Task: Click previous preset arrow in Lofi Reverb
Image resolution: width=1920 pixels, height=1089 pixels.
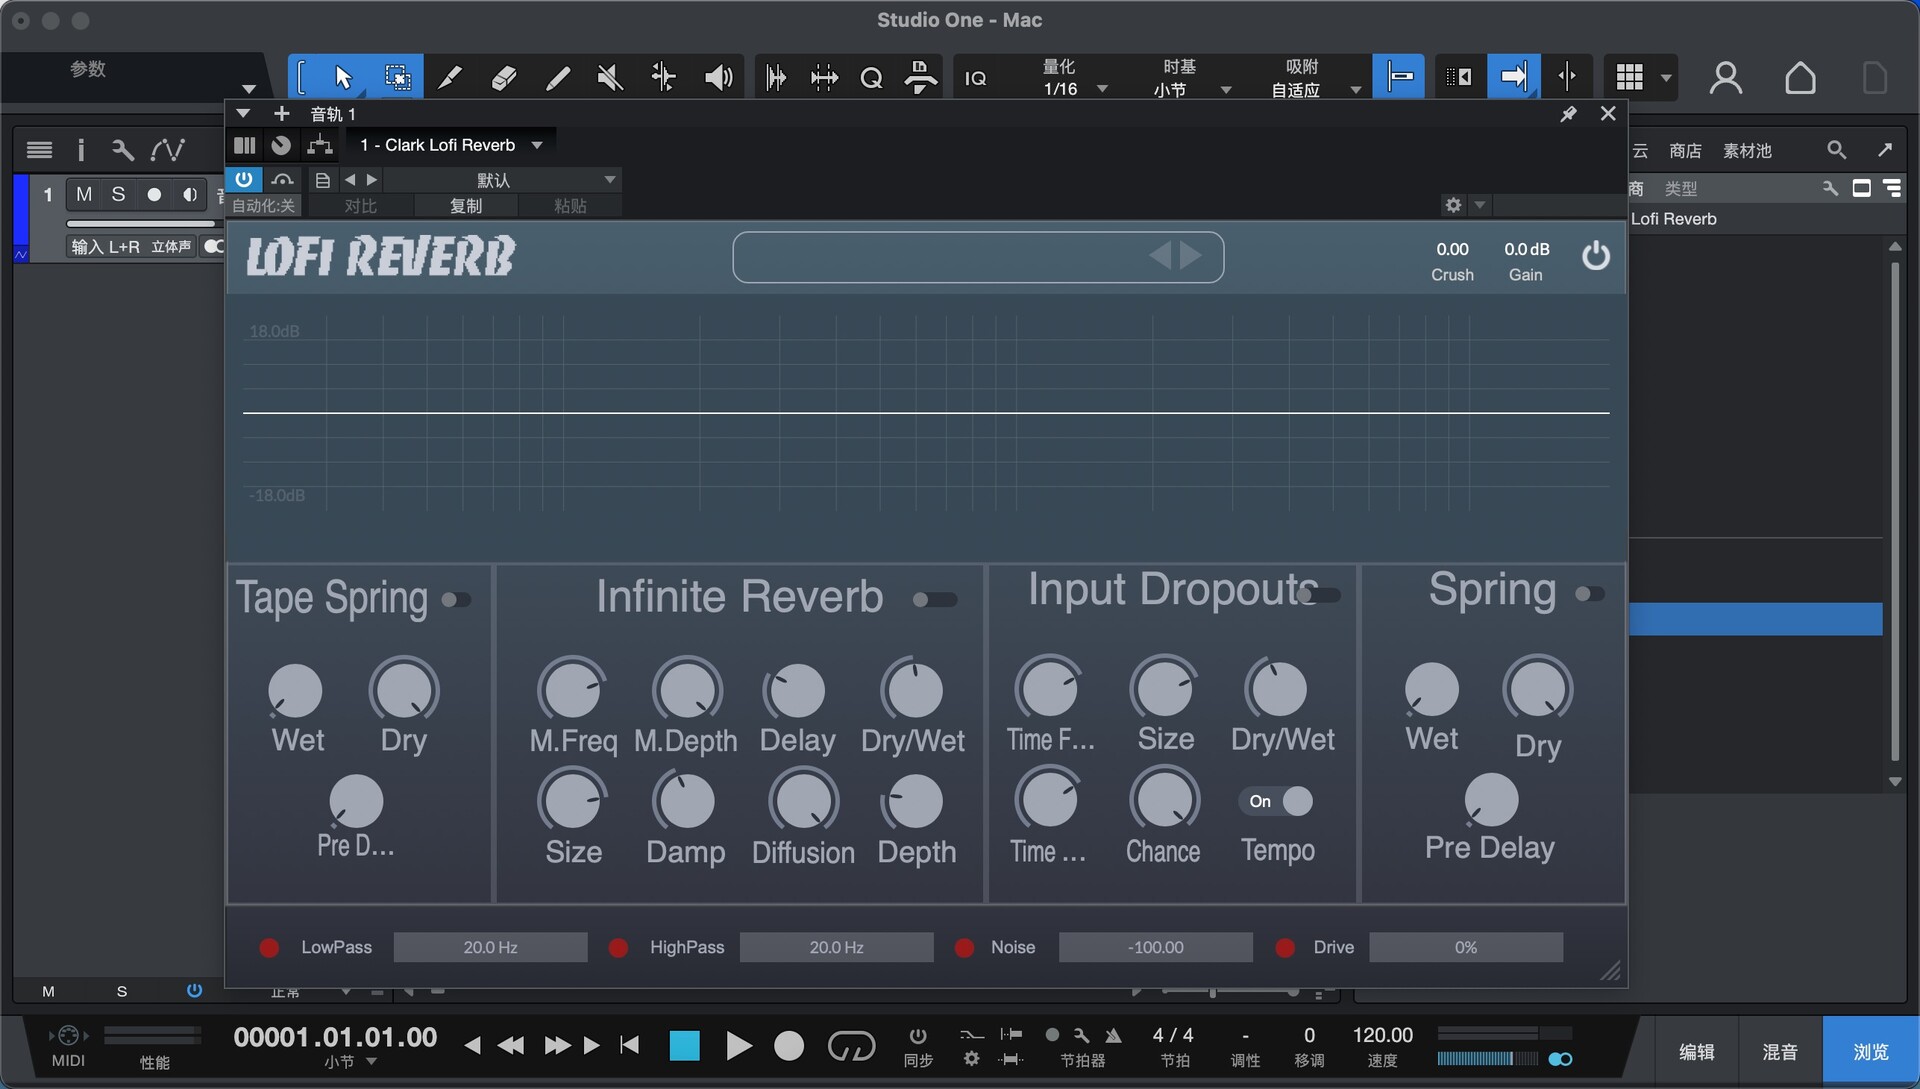Action: 1159,255
